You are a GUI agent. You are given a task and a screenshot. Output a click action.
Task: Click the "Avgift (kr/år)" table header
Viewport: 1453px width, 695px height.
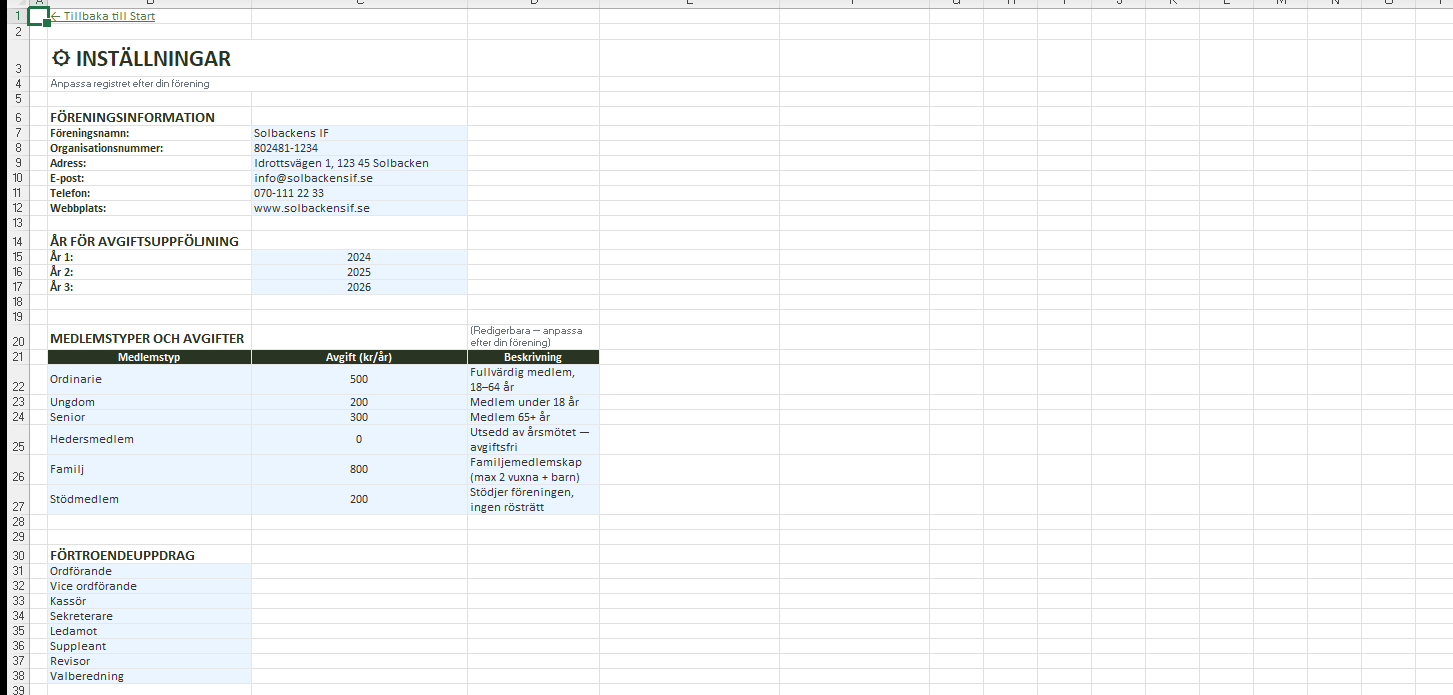click(x=358, y=357)
